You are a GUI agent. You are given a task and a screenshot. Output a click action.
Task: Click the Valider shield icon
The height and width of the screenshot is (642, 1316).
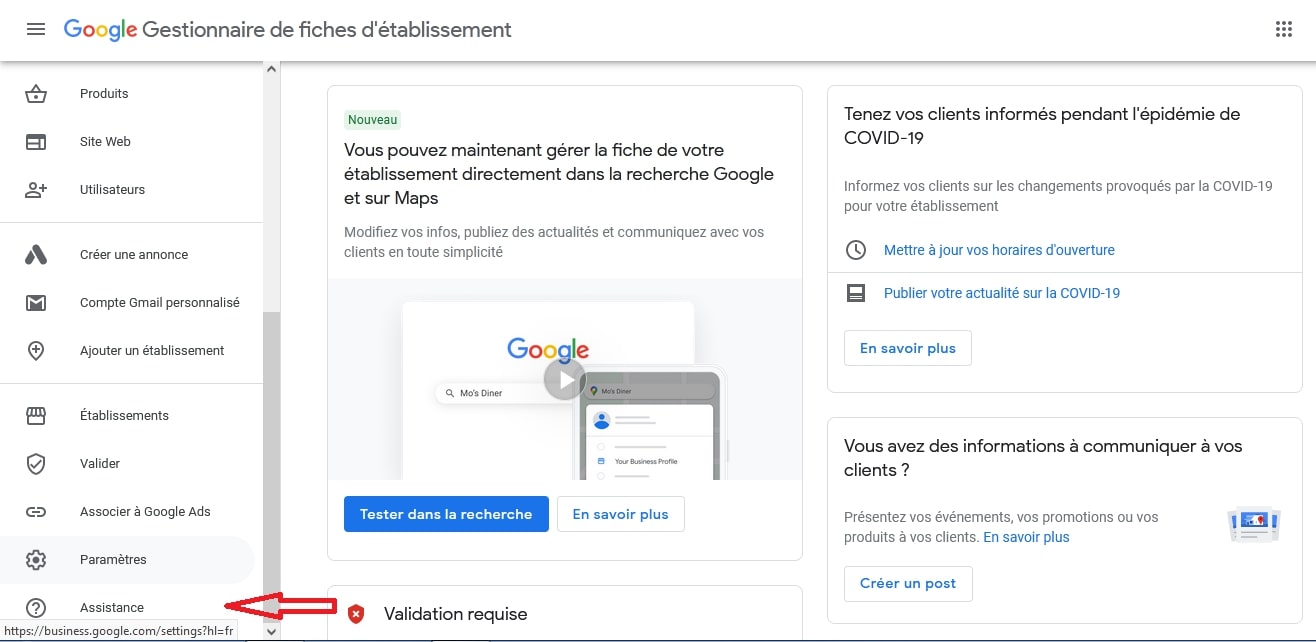click(x=36, y=464)
